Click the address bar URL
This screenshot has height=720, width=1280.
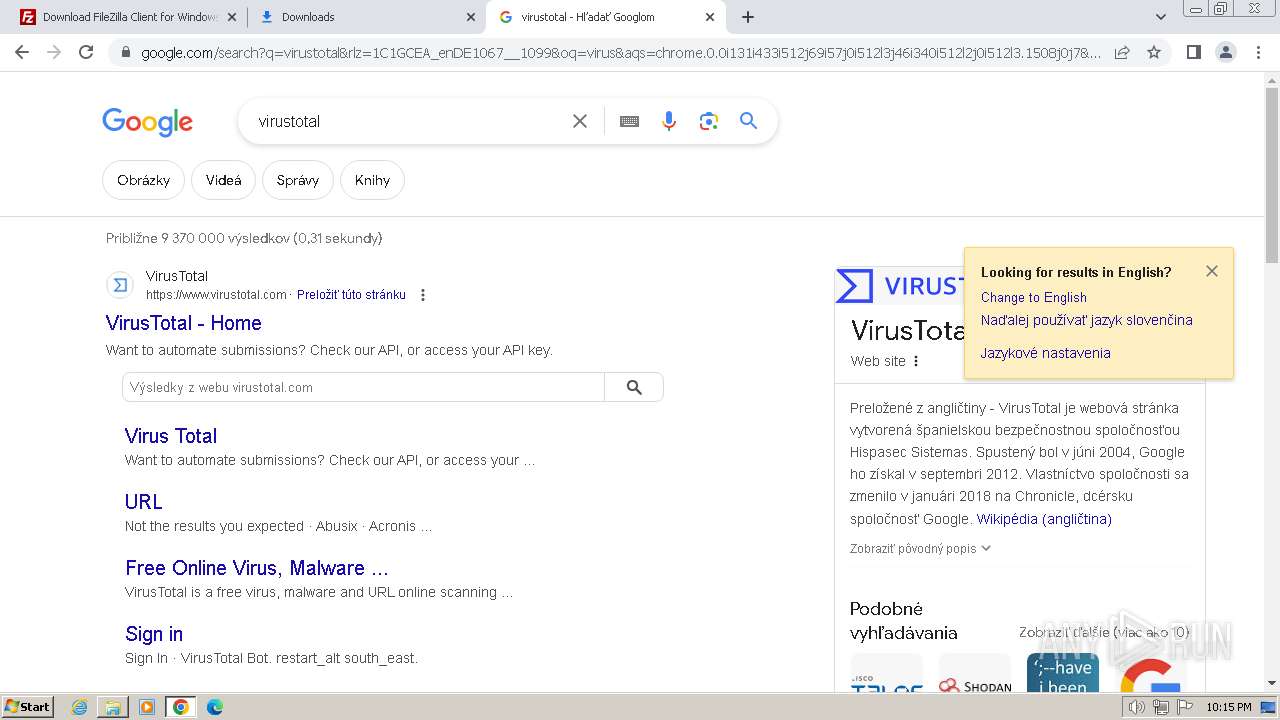click(620, 52)
